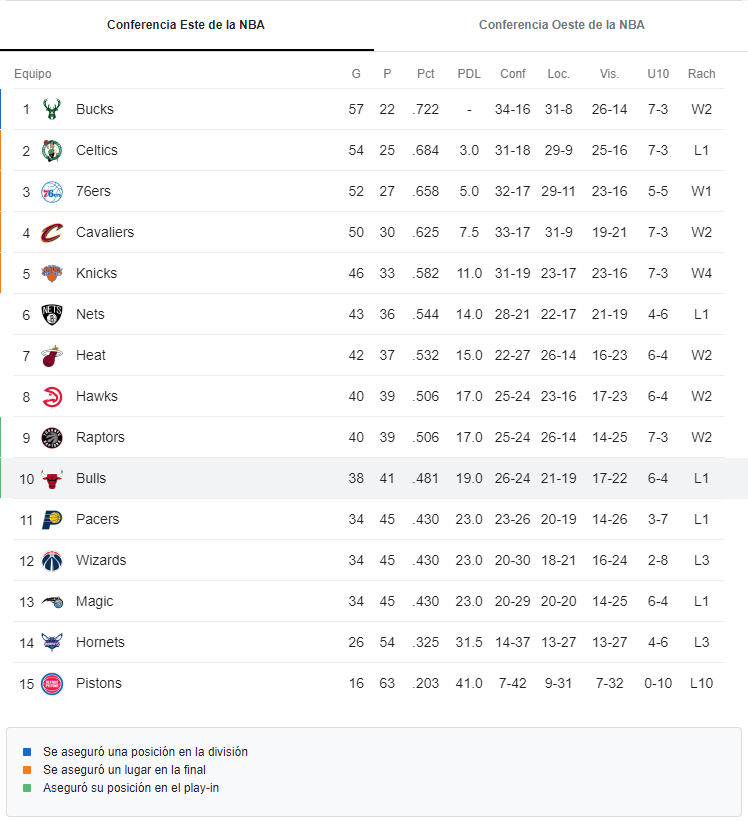Switch to Conferencia Oeste de la NBA tab

[x=561, y=25]
